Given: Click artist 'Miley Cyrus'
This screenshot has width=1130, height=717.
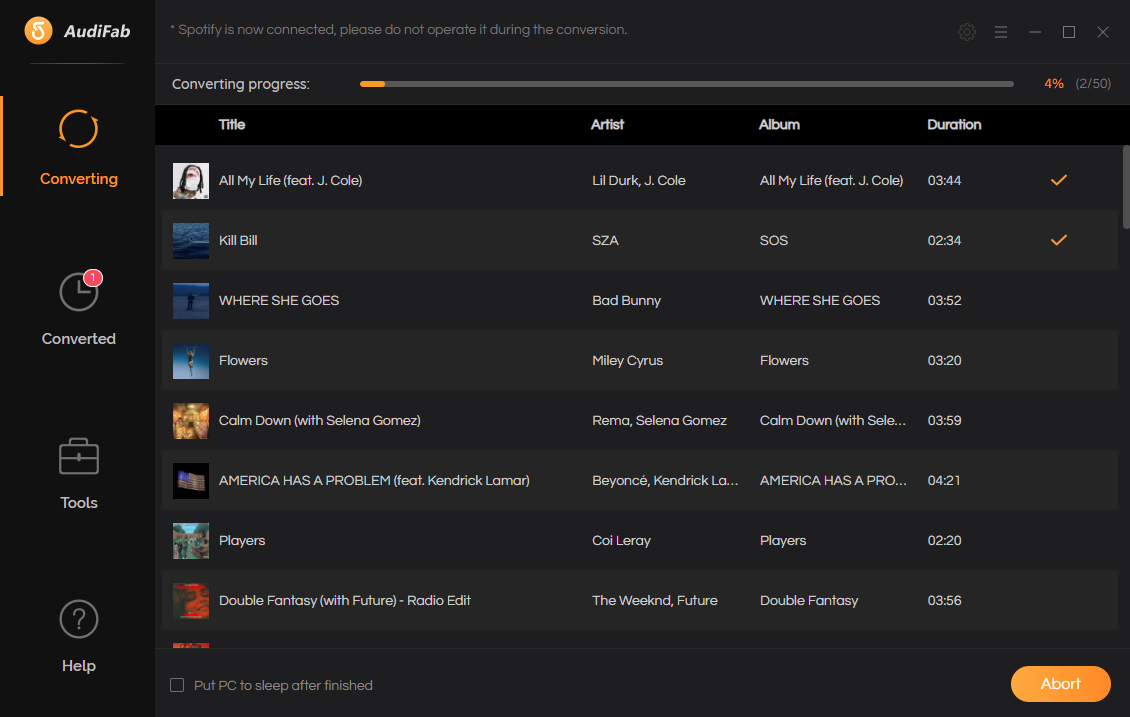Looking at the screenshot, I should (627, 360).
